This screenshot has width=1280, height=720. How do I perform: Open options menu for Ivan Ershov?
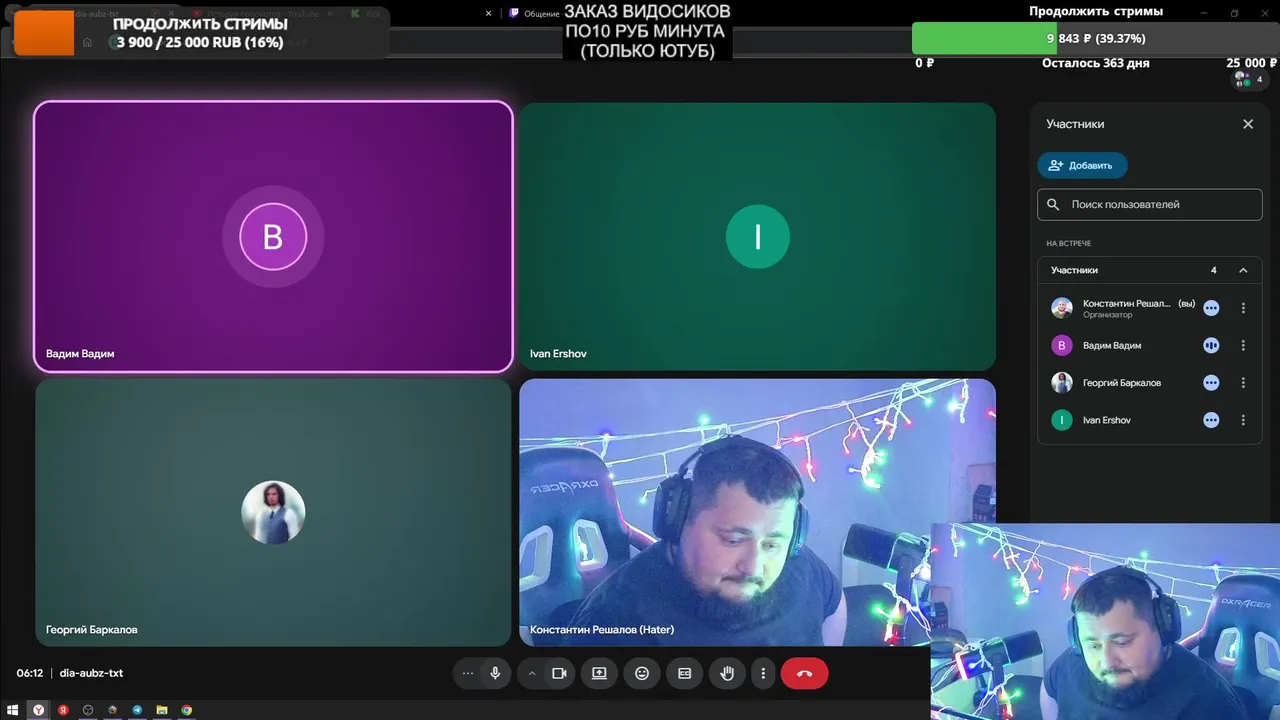click(x=1243, y=420)
